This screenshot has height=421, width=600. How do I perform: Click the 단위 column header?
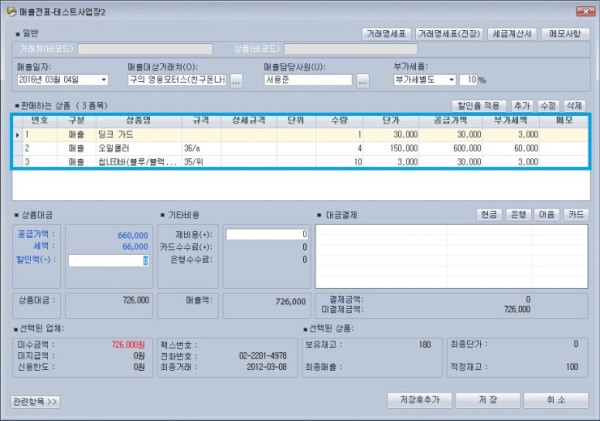click(x=296, y=121)
